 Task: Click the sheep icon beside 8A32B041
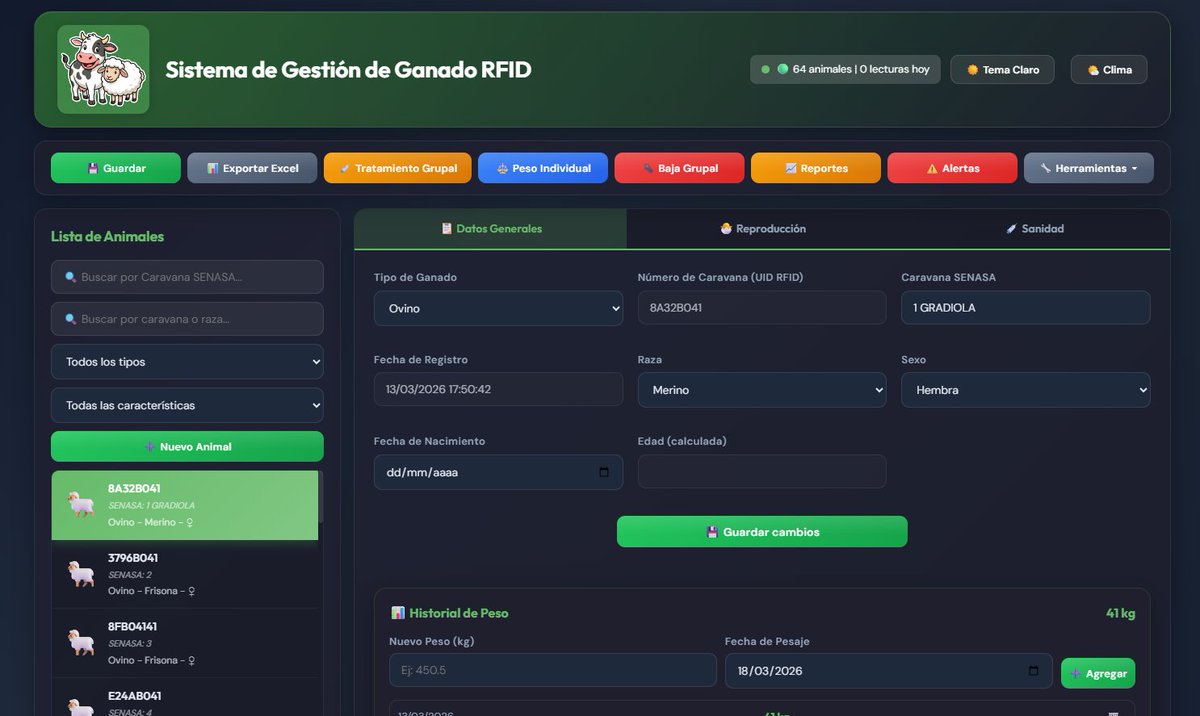pyautogui.click(x=80, y=505)
